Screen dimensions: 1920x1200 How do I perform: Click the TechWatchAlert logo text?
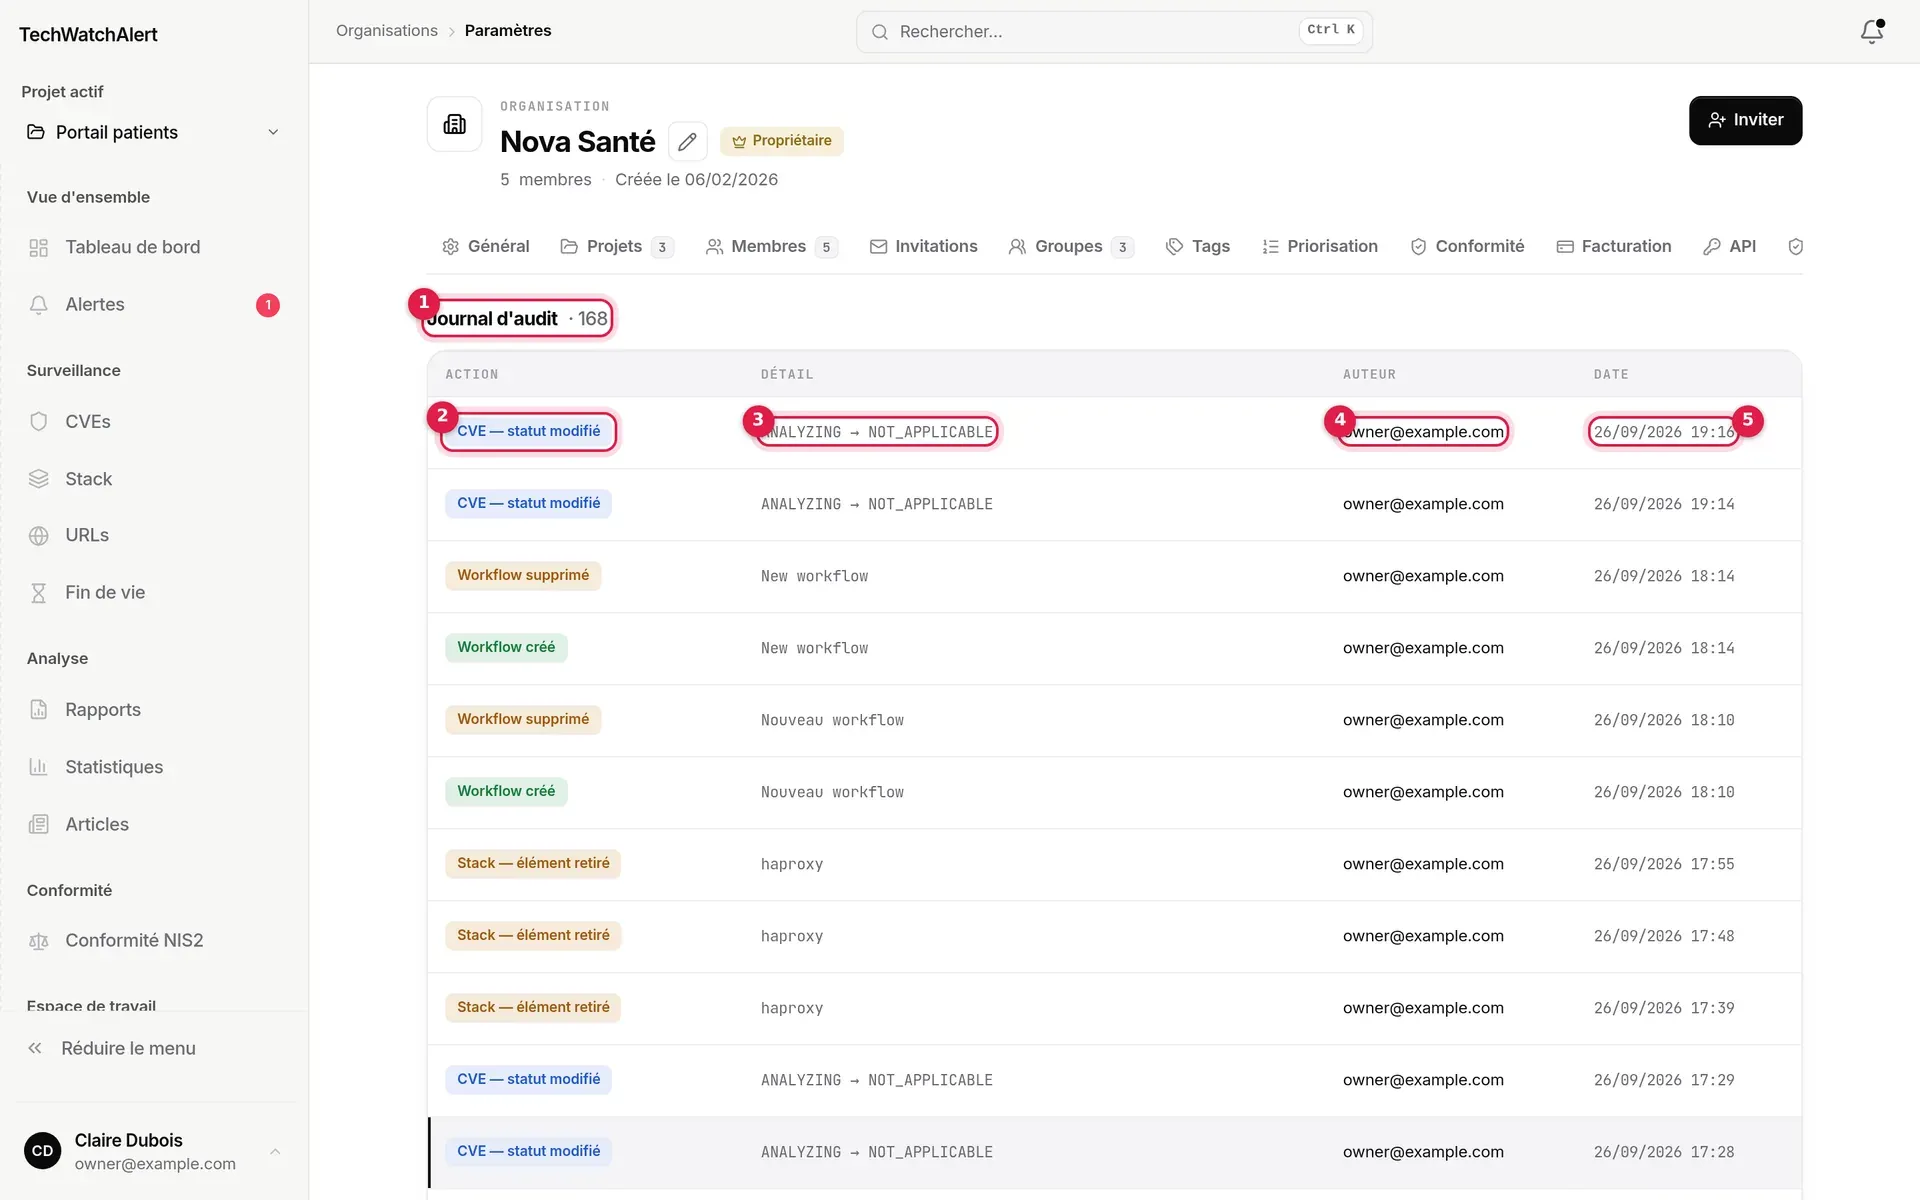pyautogui.click(x=88, y=35)
